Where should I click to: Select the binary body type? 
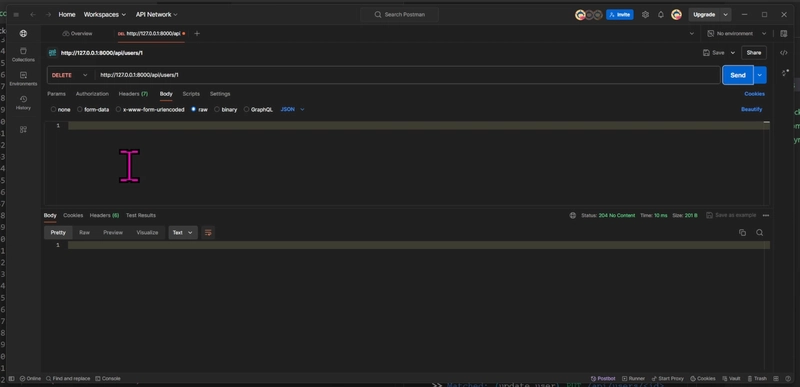point(226,110)
